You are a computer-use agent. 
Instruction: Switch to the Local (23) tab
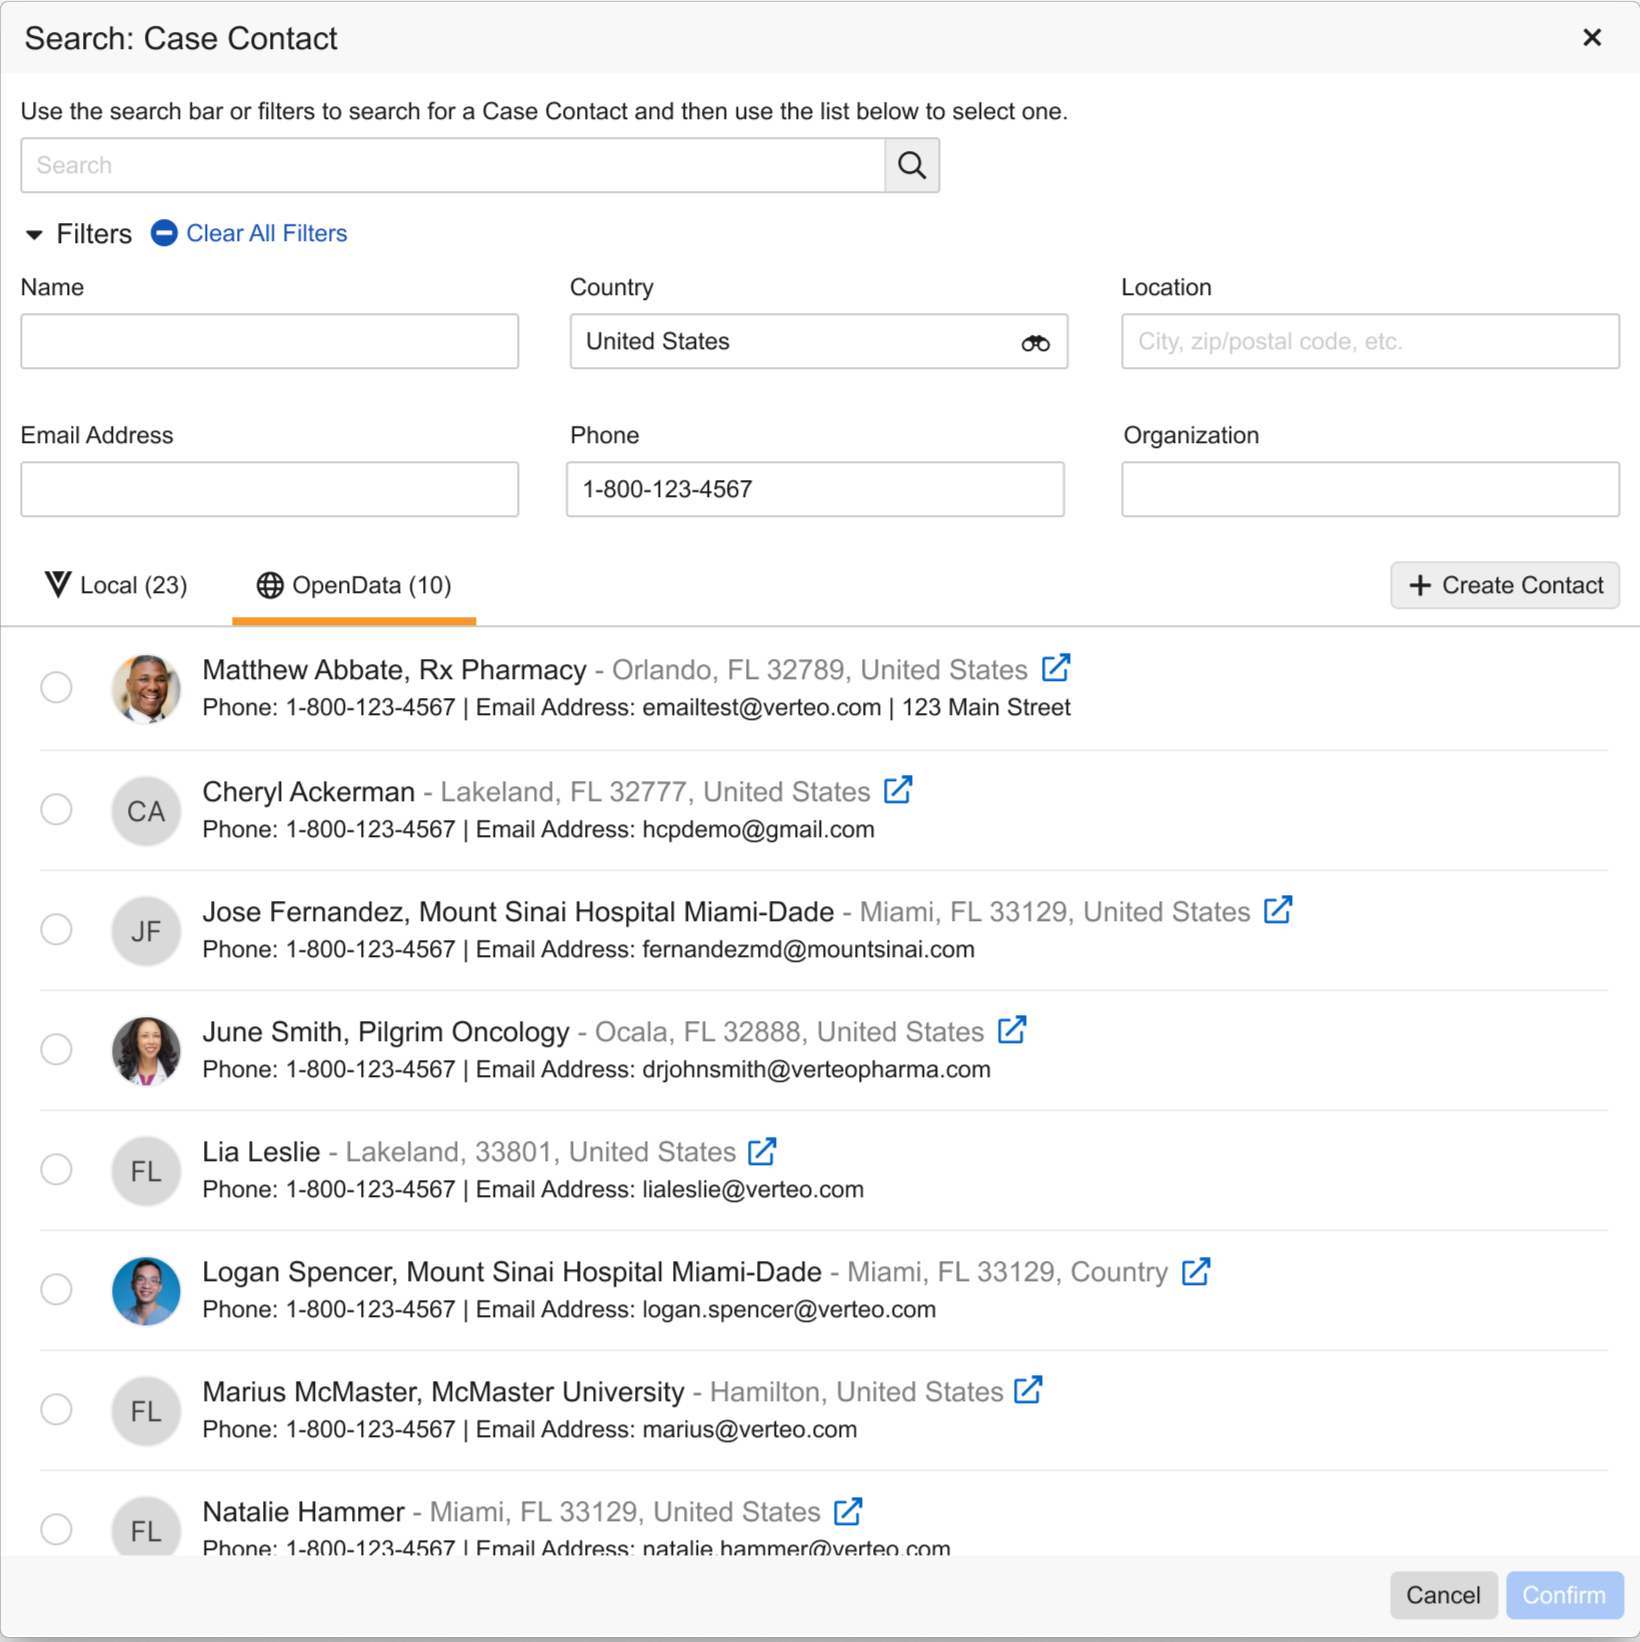(117, 586)
